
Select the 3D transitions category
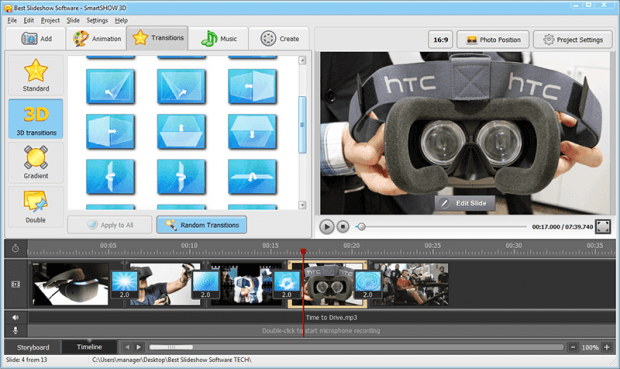tap(36, 119)
